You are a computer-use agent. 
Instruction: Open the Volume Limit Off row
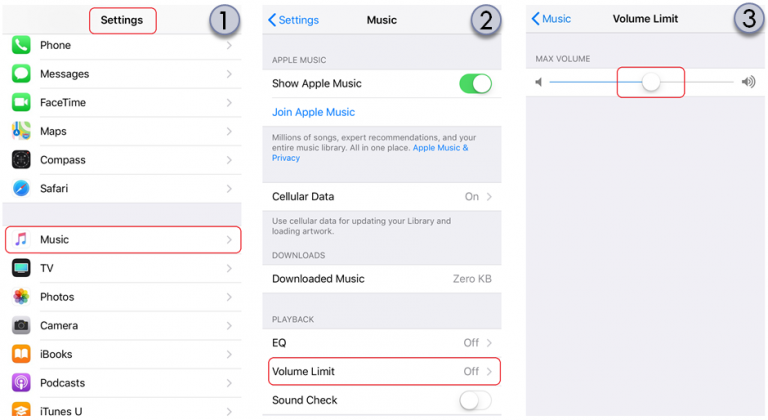point(384,371)
